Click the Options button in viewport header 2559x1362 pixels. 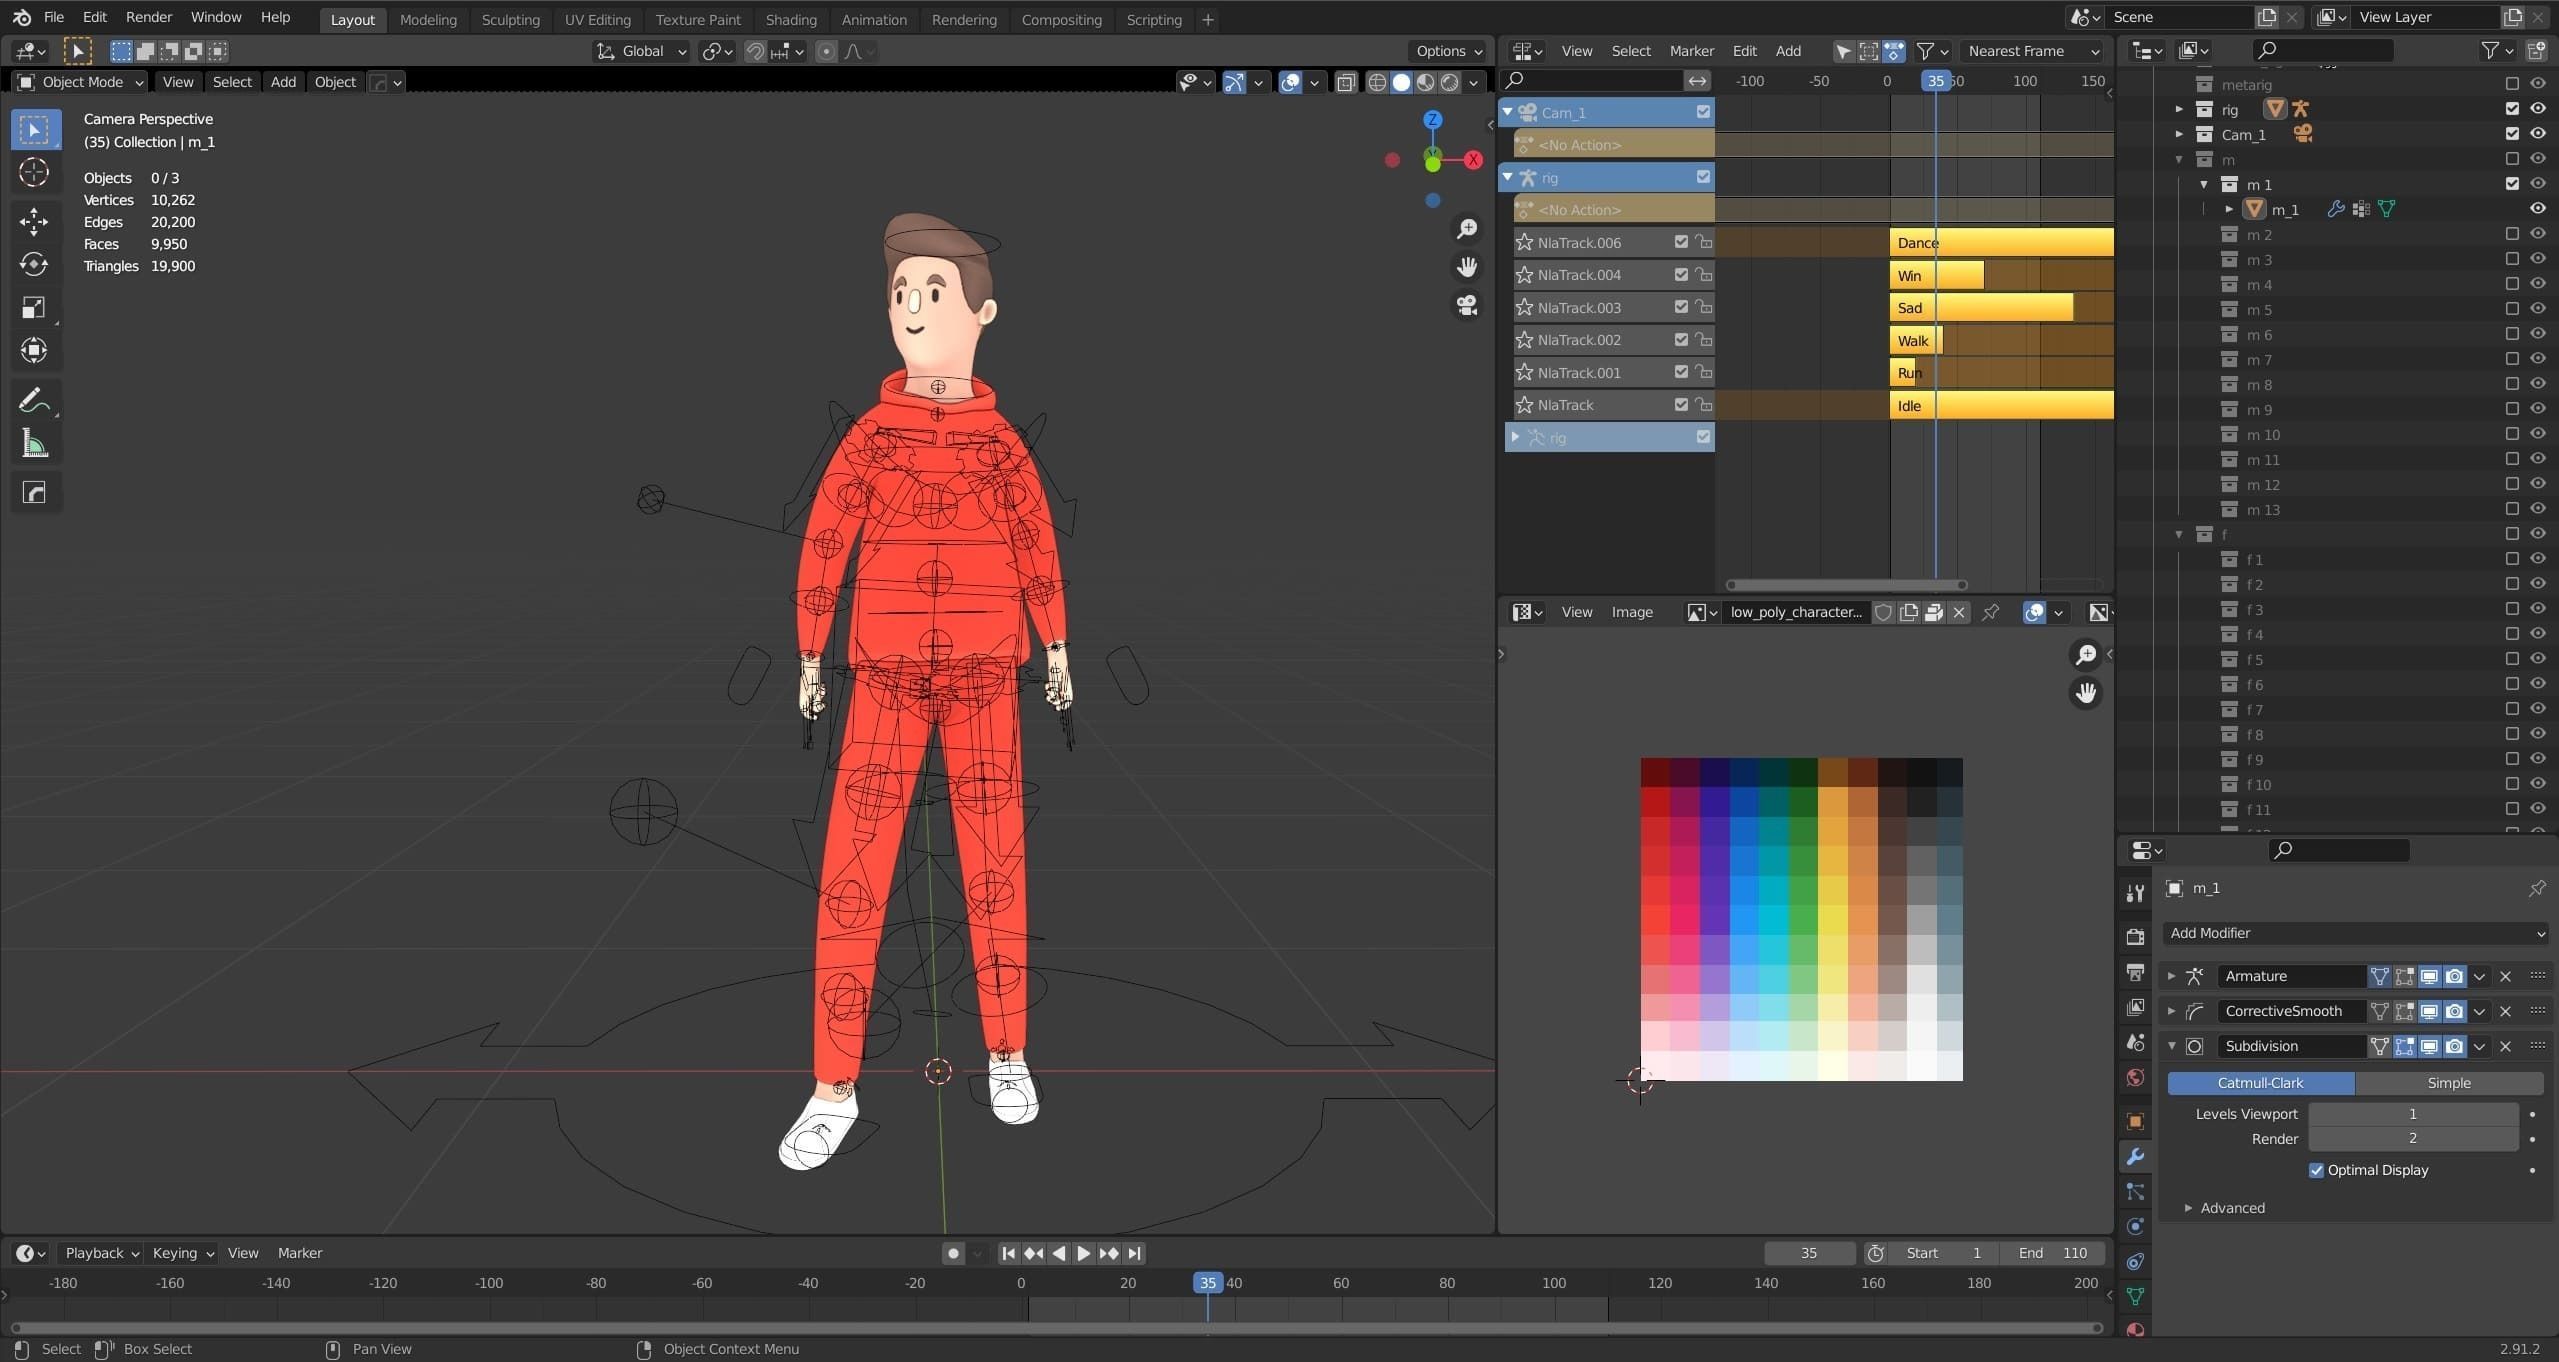tap(1448, 51)
